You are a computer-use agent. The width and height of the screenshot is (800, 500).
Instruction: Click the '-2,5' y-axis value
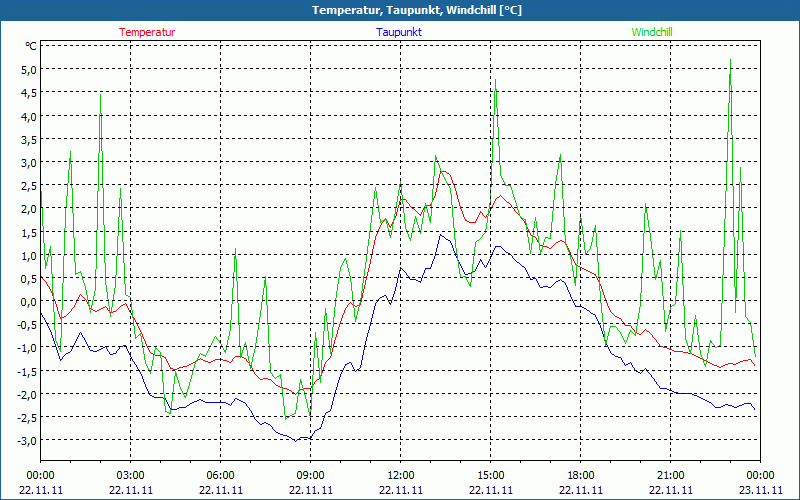(x=28, y=418)
